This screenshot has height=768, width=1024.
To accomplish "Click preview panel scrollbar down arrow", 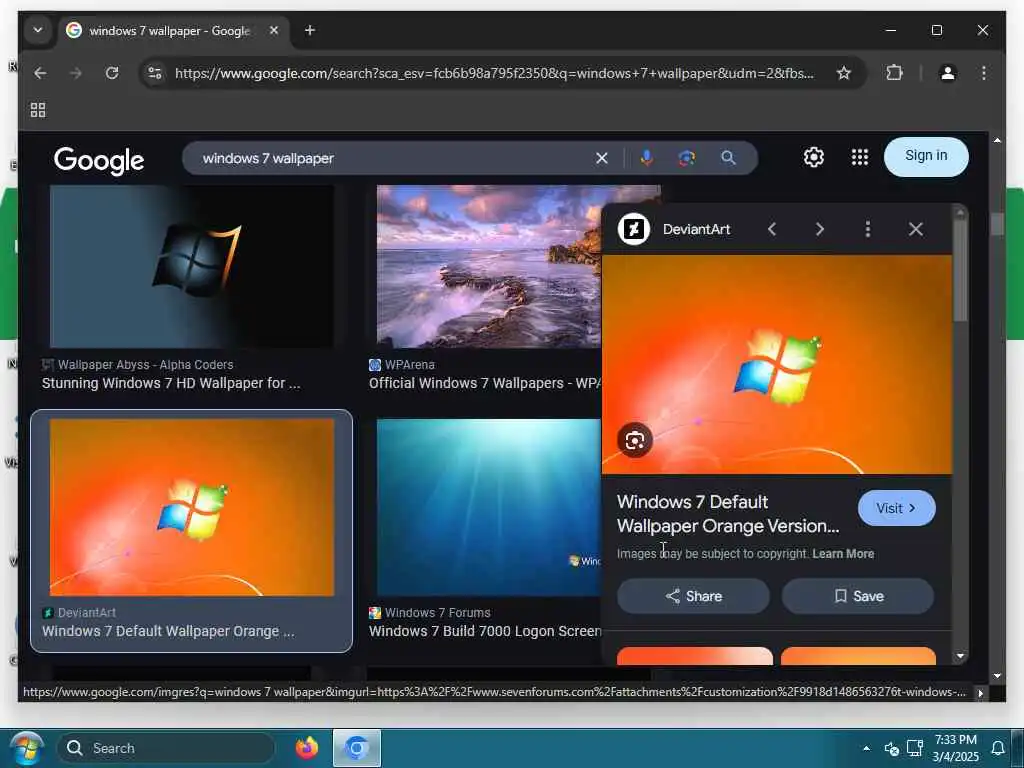I will (959, 656).
